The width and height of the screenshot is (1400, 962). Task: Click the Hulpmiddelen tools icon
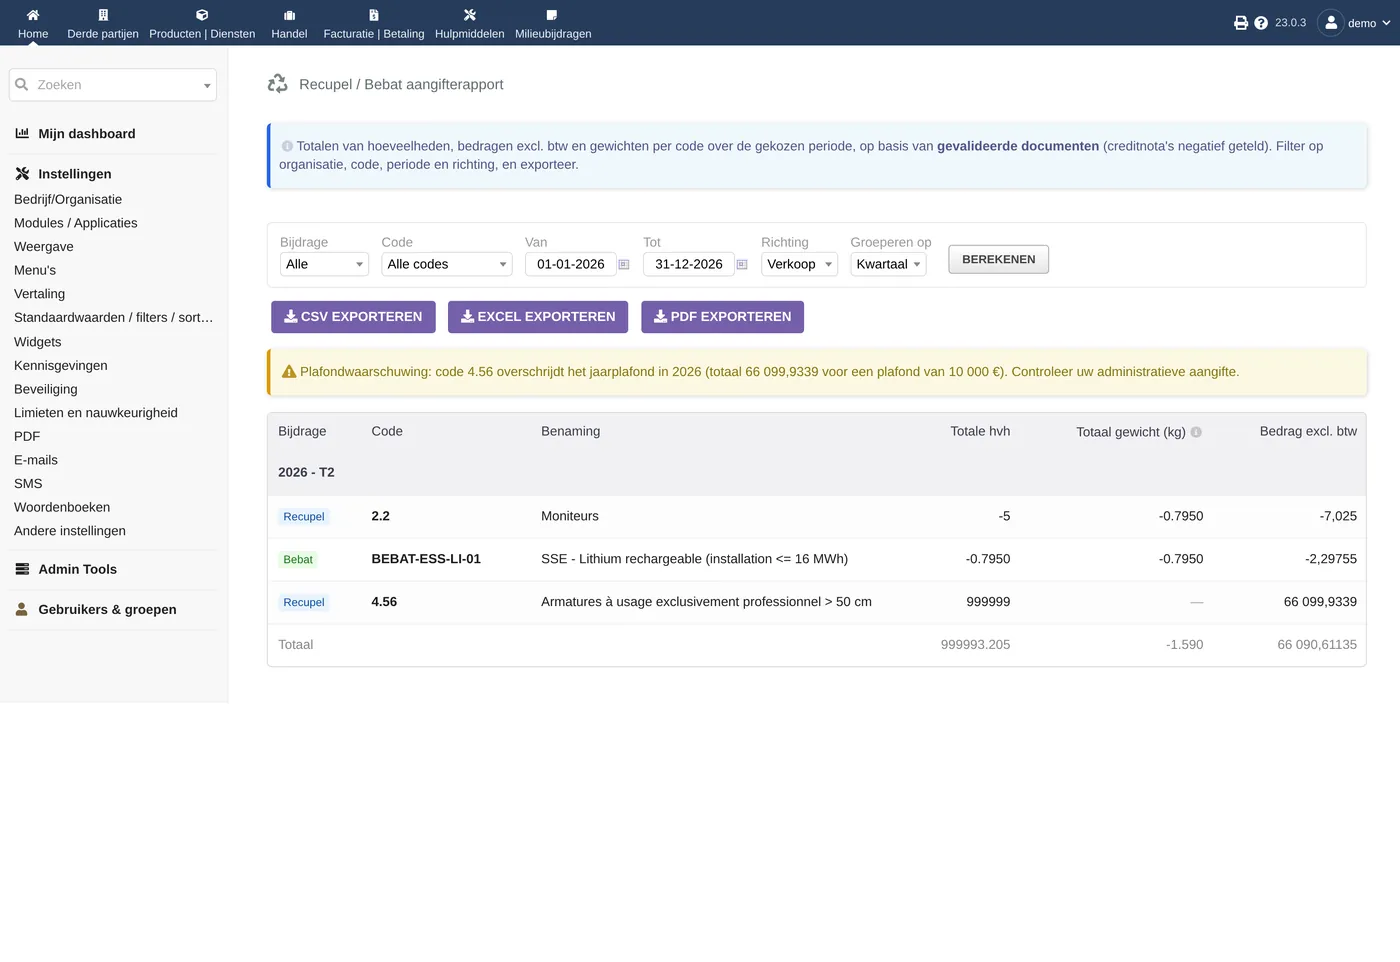tap(470, 15)
